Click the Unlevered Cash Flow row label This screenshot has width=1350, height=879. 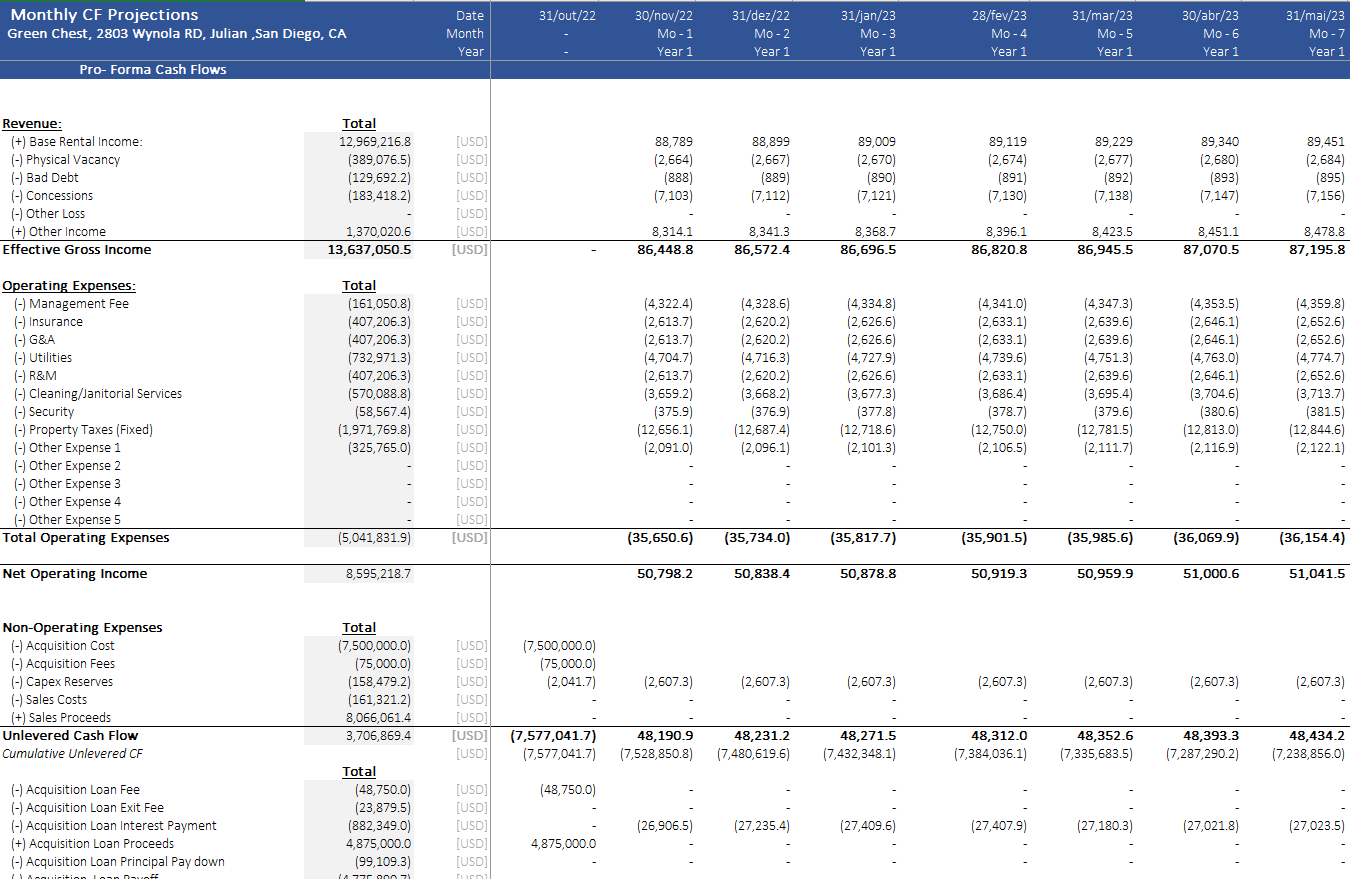[68, 736]
